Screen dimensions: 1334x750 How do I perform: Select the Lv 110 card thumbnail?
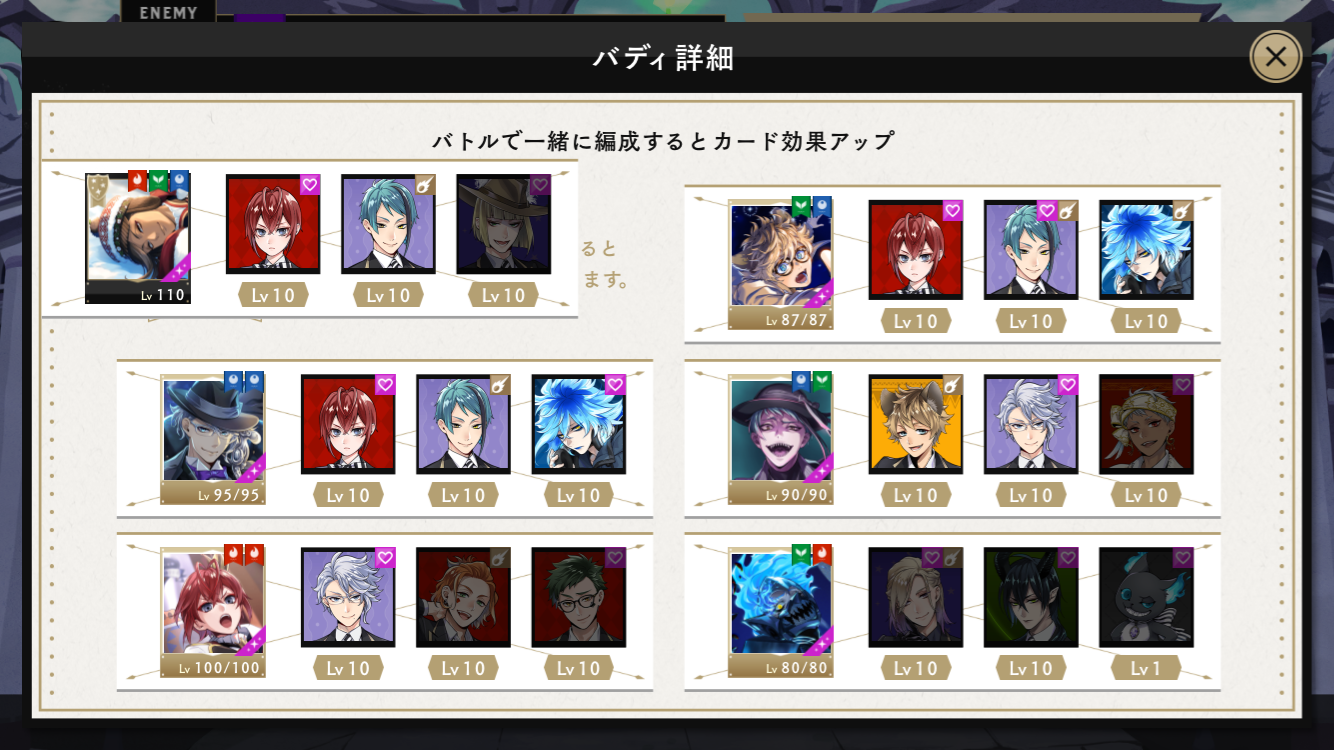tap(138, 238)
